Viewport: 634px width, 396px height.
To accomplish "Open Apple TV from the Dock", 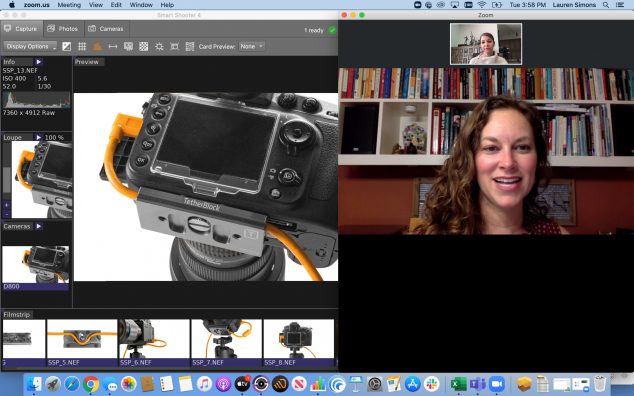I will pos(242,383).
